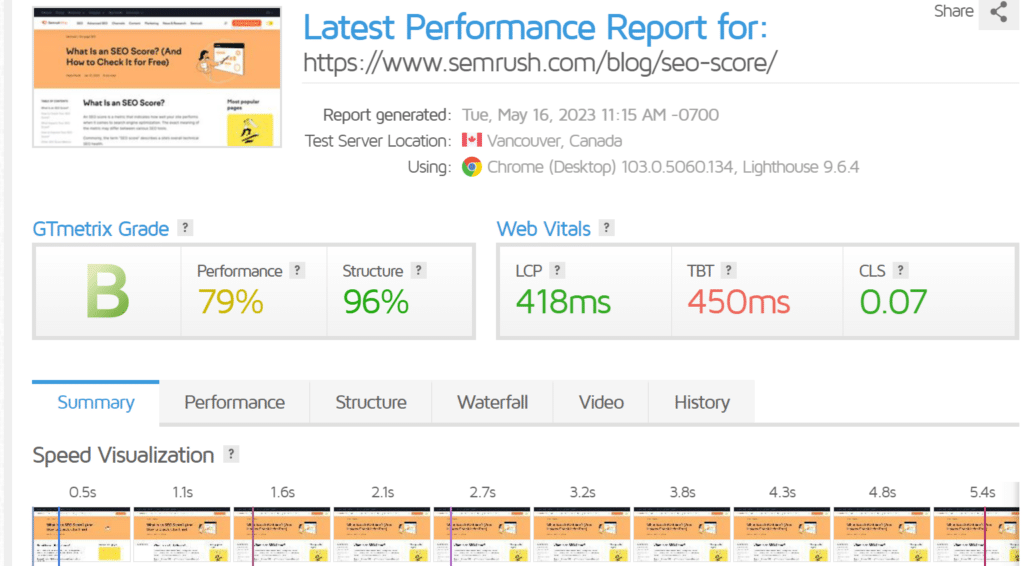Select the Summary tab

click(x=96, y=403)
